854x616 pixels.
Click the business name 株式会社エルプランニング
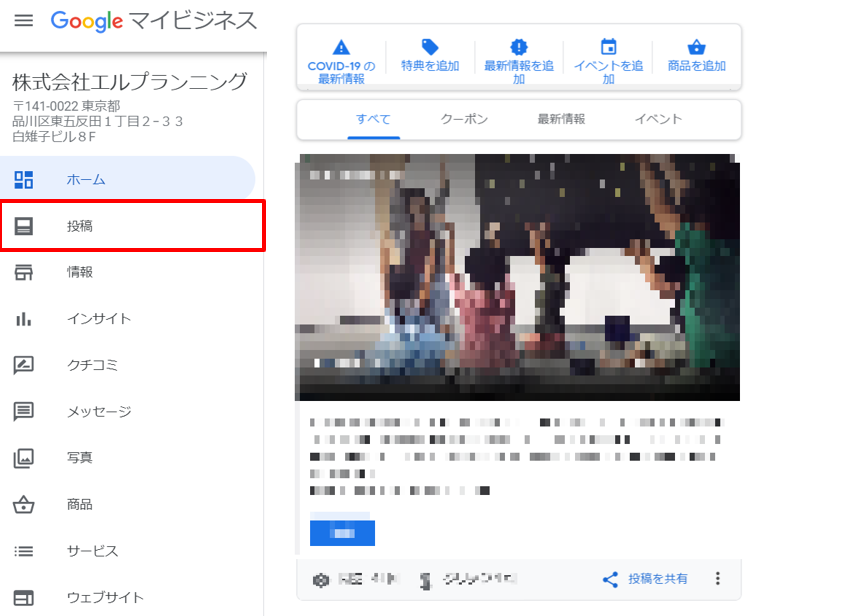click(130, 82)
